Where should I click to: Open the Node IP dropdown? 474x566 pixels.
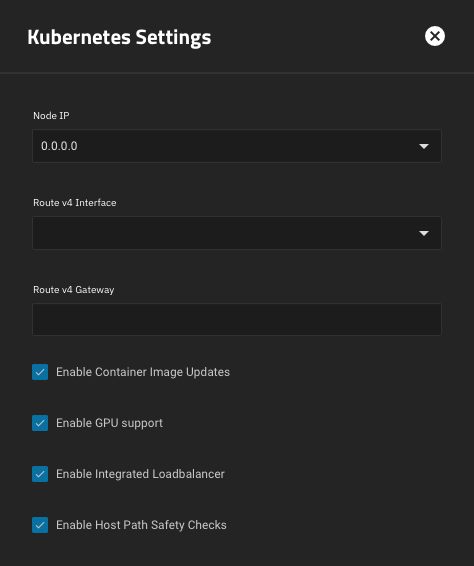237,146
